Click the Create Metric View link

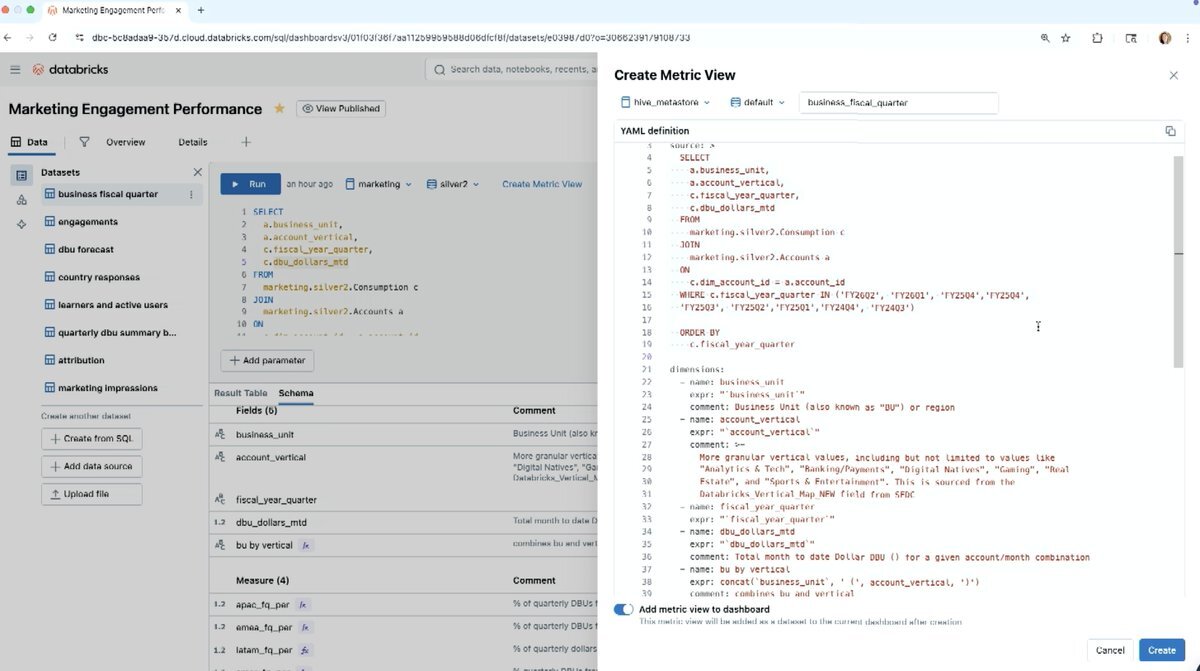coord(542,184)
